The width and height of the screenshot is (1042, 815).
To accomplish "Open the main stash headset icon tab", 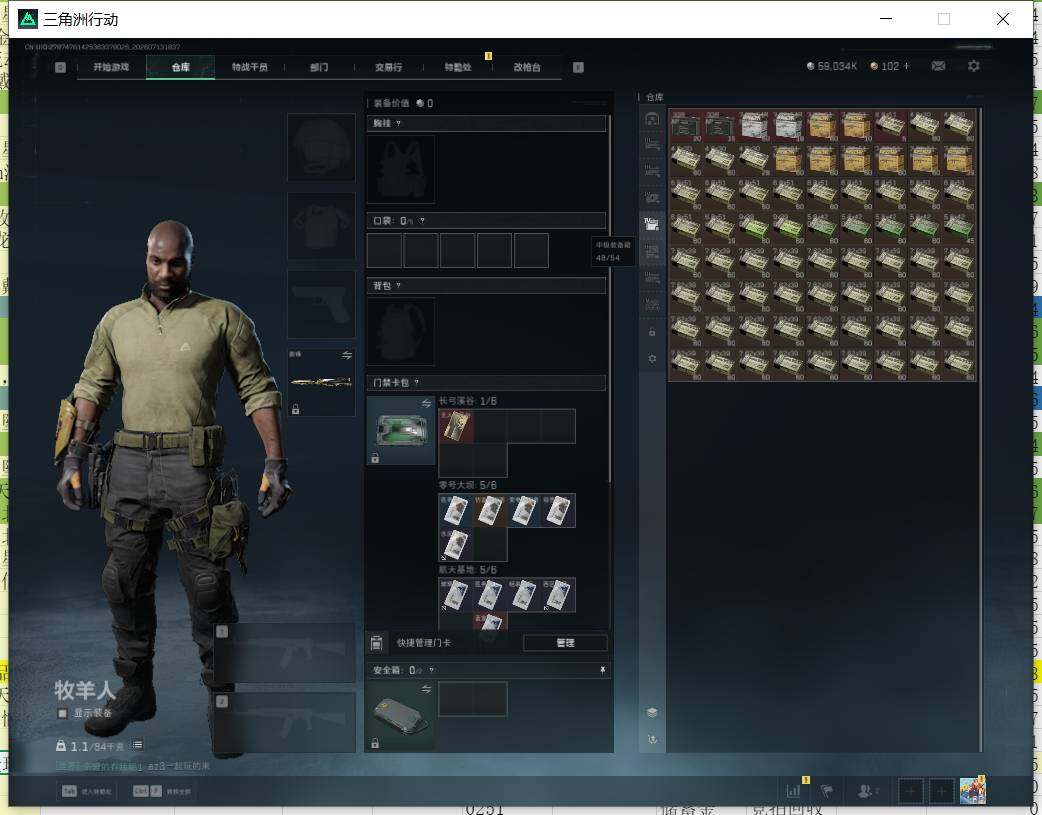I will click(x=652, y=119).
